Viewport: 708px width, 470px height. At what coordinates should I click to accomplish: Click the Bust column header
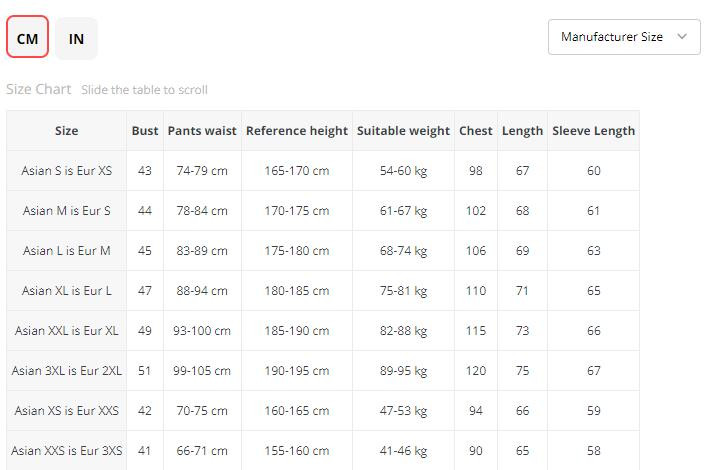145,131
